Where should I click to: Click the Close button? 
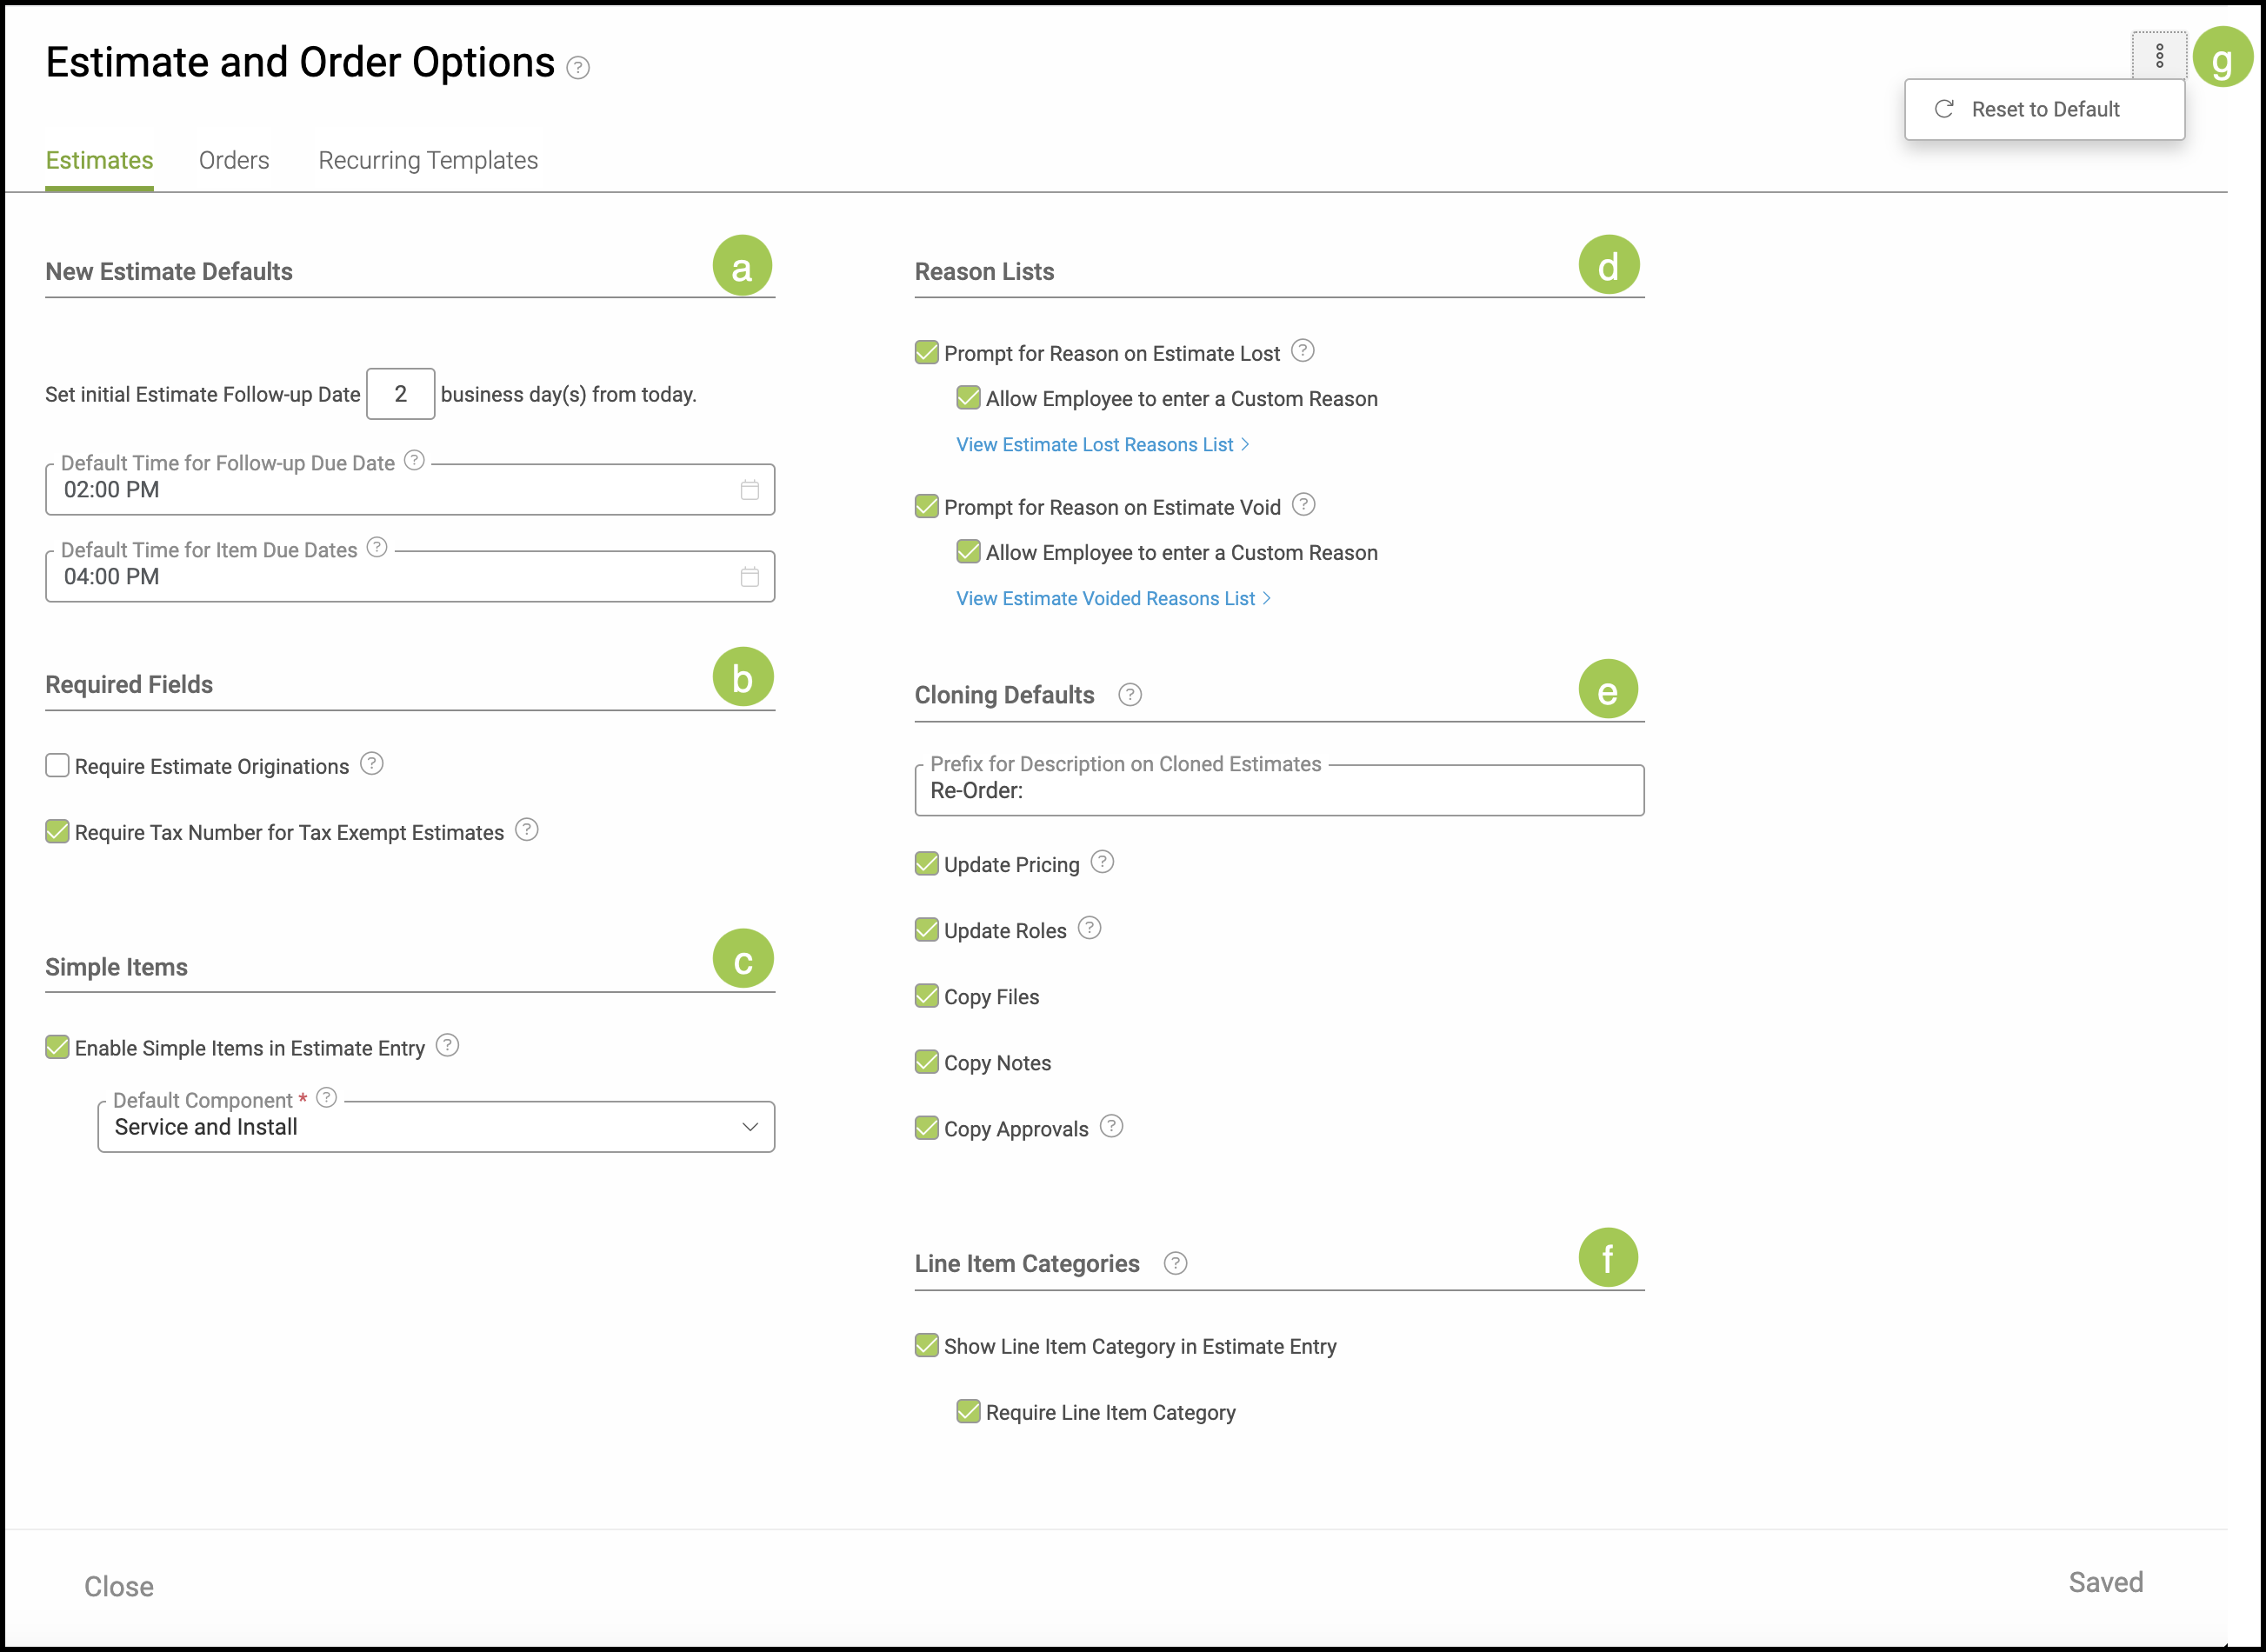(x=118, y=1586)
